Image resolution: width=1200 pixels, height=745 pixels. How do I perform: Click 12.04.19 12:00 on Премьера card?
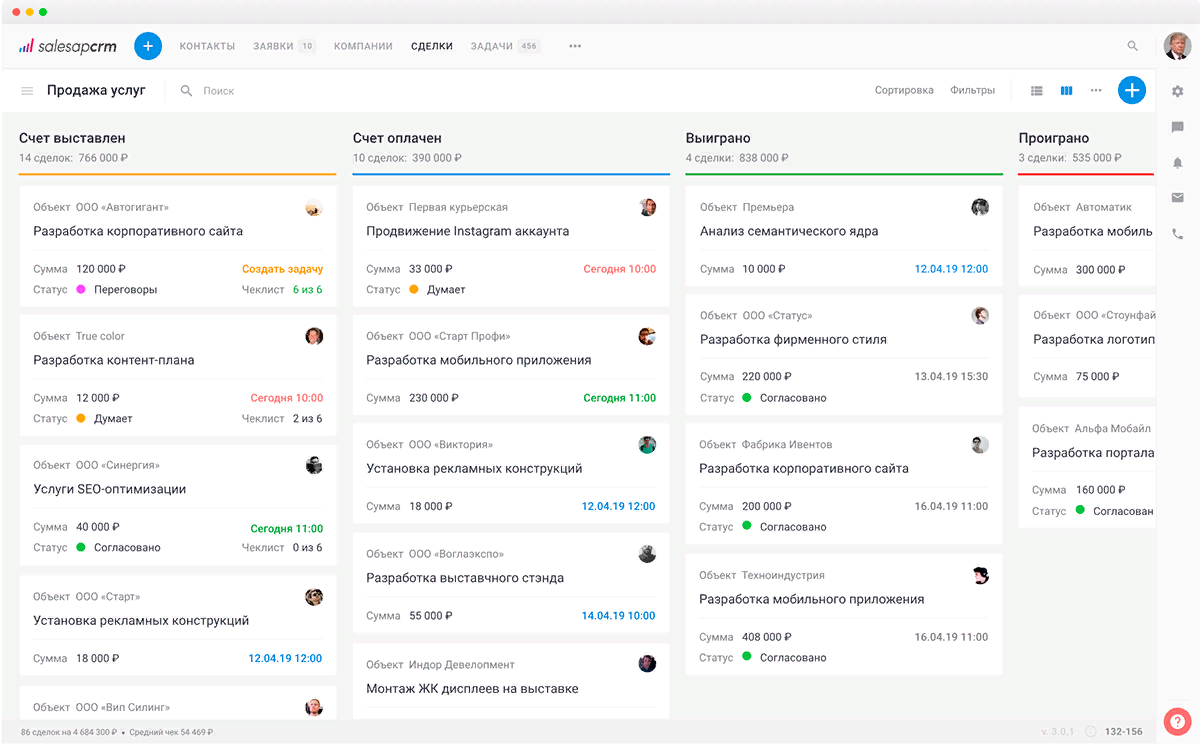pyautogui.click(x=951, y=269)
